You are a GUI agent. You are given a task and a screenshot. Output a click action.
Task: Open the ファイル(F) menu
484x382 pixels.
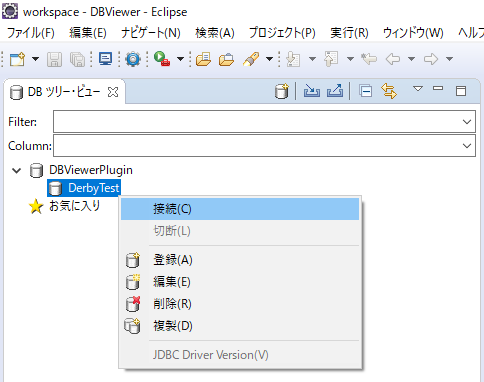click(x=31, y=33)
